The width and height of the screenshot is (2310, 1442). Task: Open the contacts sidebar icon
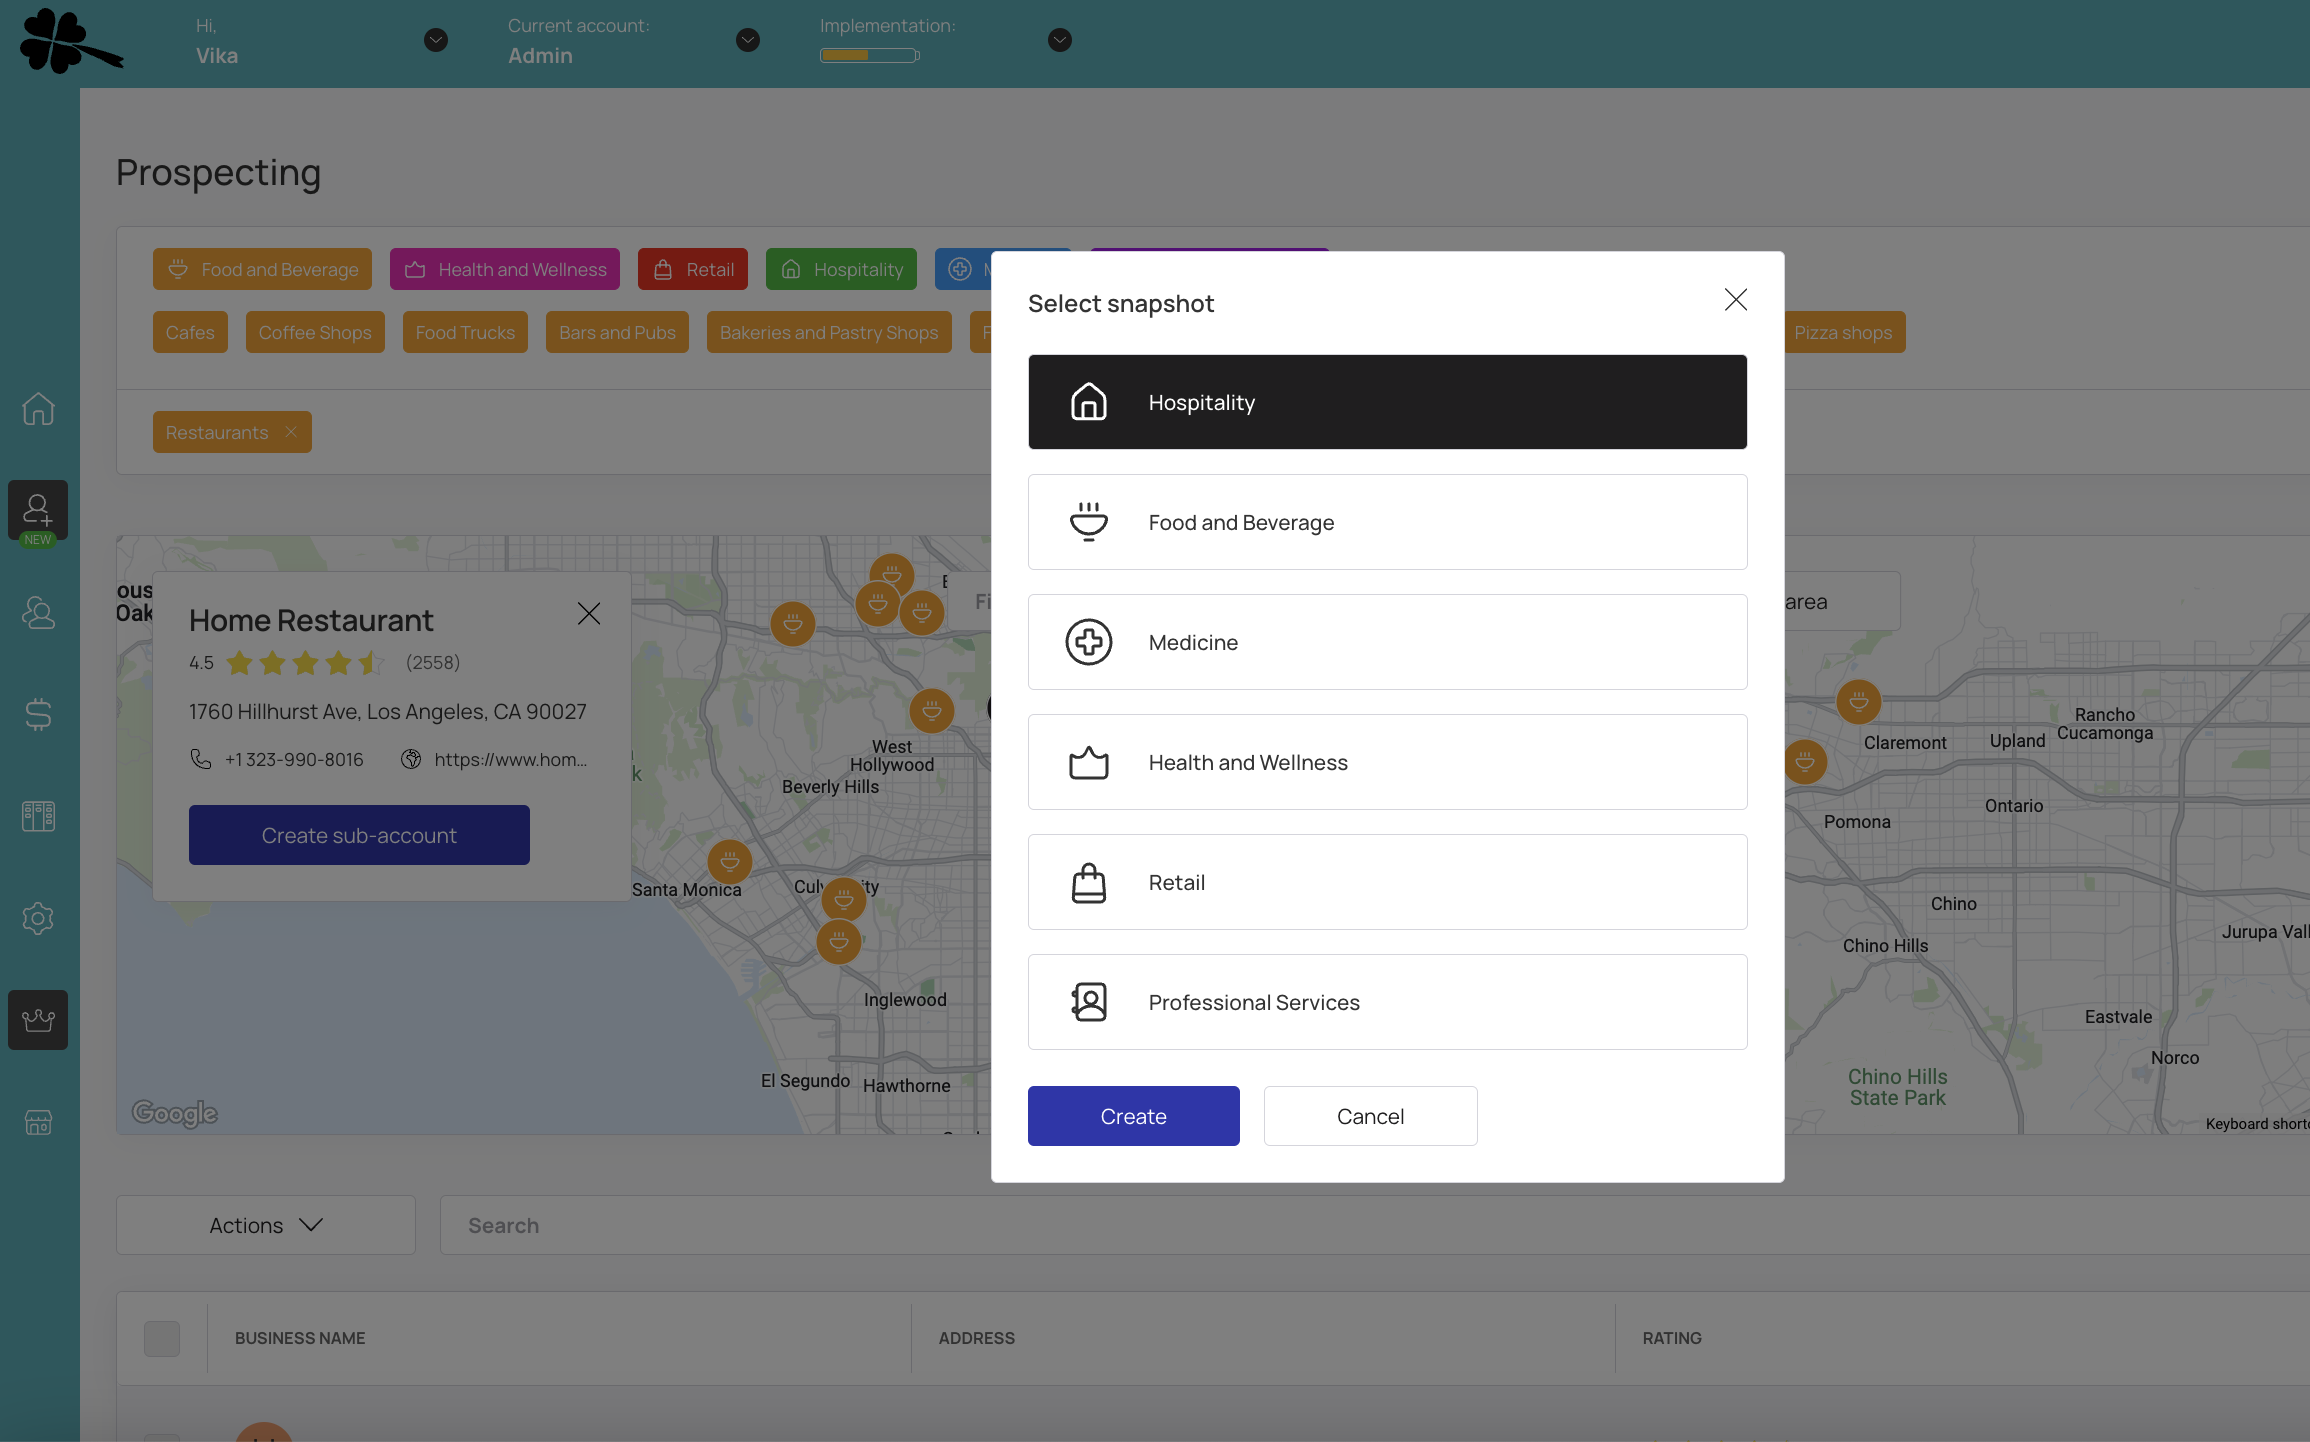tap(38, 612)
